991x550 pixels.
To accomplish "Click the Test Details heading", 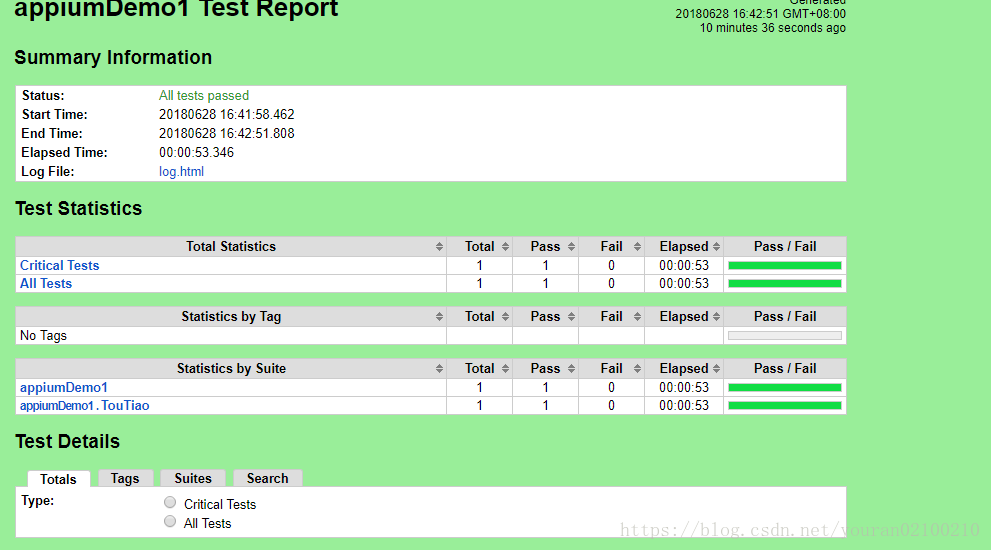I will (67, 441).
